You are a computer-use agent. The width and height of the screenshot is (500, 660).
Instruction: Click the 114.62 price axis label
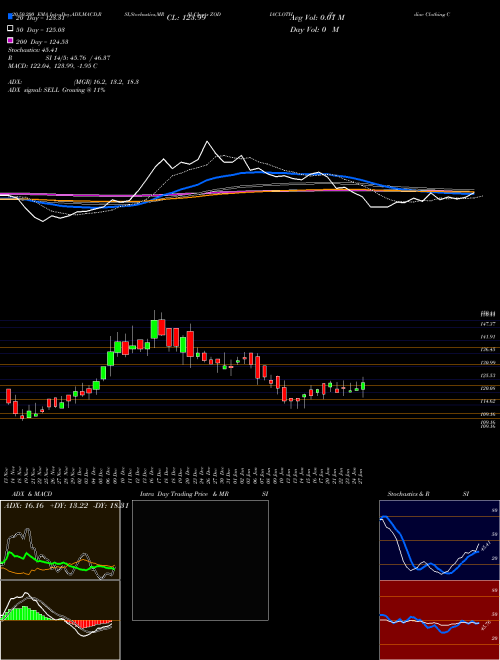[488, 401]
